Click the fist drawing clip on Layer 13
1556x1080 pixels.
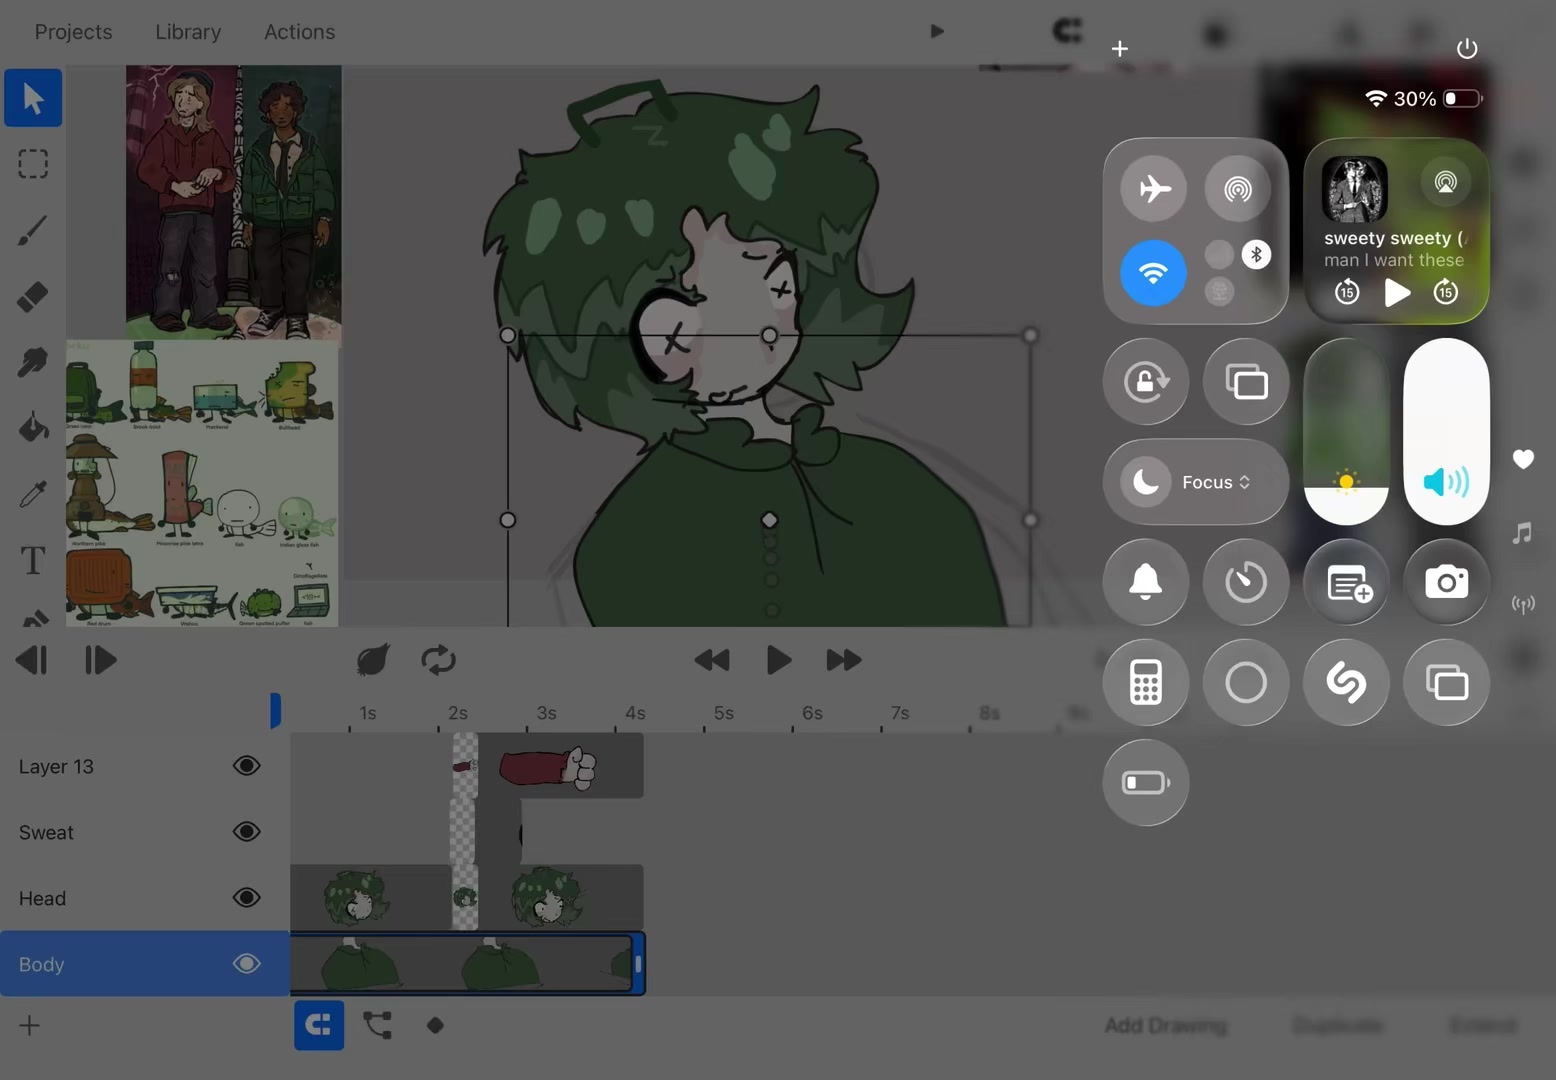point(560,766)
